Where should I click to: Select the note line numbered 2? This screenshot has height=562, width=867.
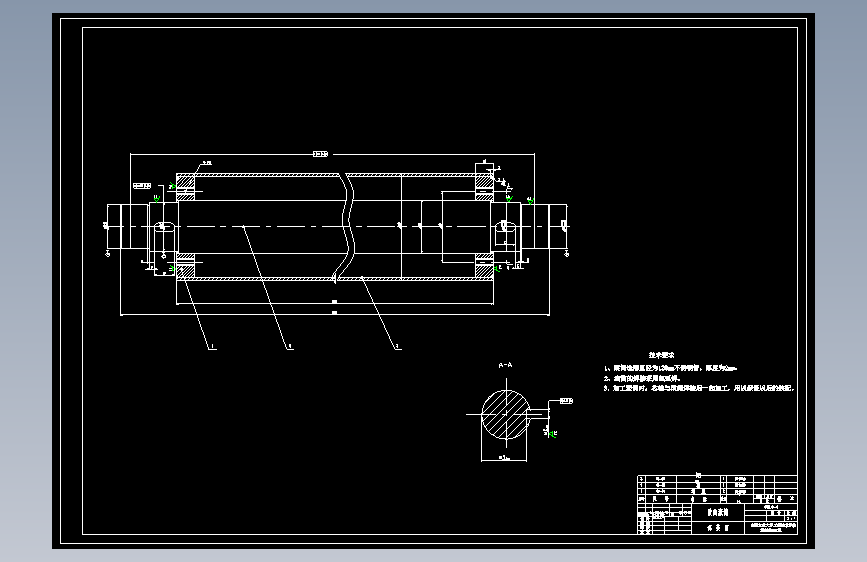click(642, 378)
